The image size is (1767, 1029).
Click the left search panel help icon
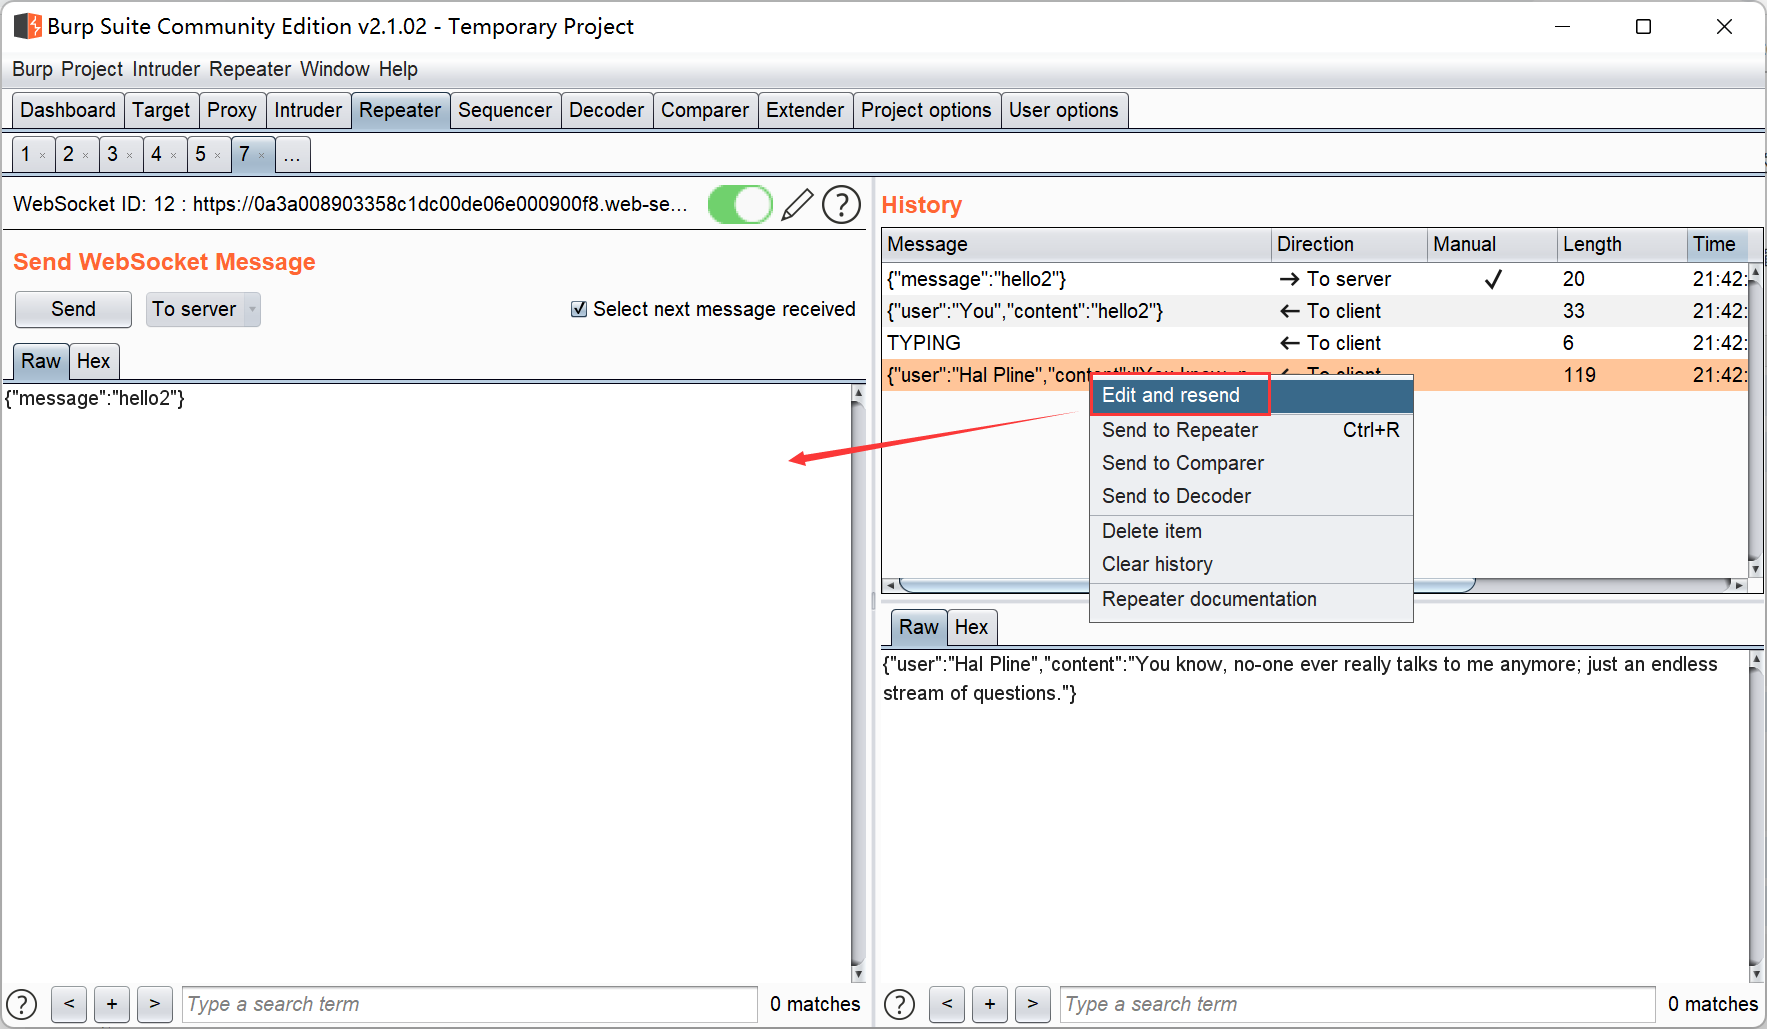(x=22, y=1004)
